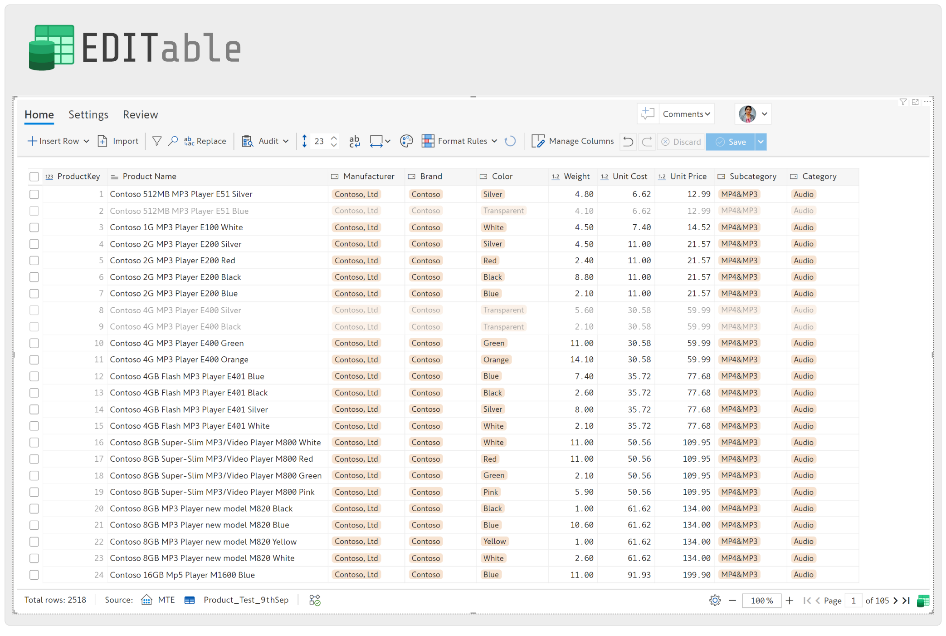Click the refresh icon after Format Rules
This screenshot has width=946, height=636.
point(508,141)
